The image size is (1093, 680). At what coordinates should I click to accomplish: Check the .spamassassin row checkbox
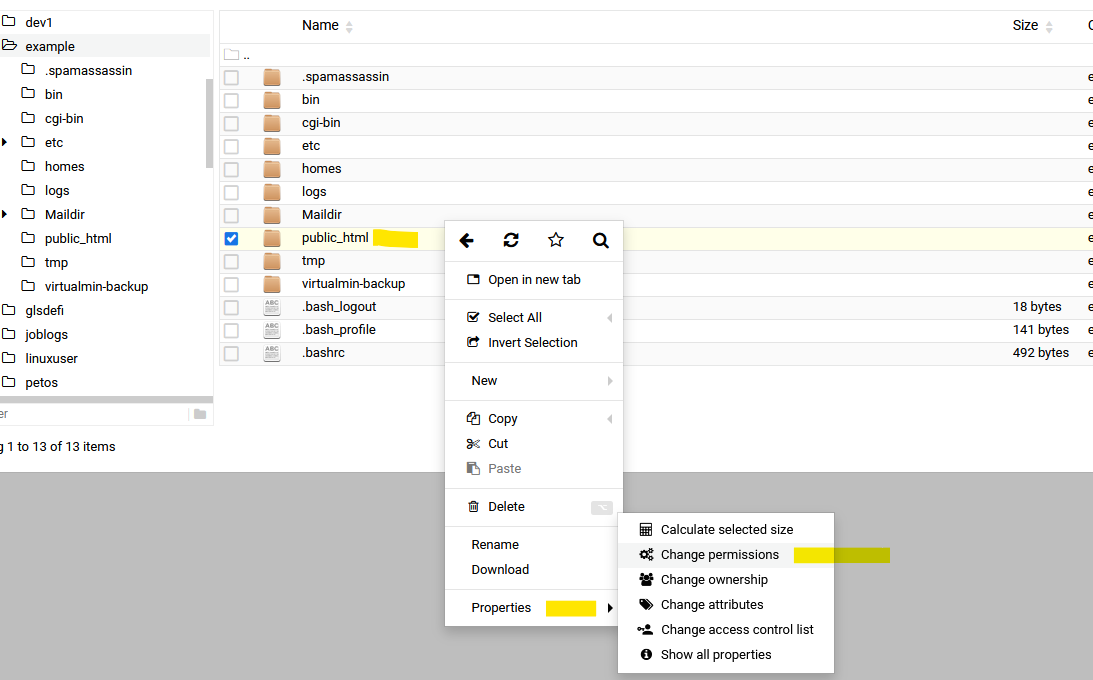[231, 77]
